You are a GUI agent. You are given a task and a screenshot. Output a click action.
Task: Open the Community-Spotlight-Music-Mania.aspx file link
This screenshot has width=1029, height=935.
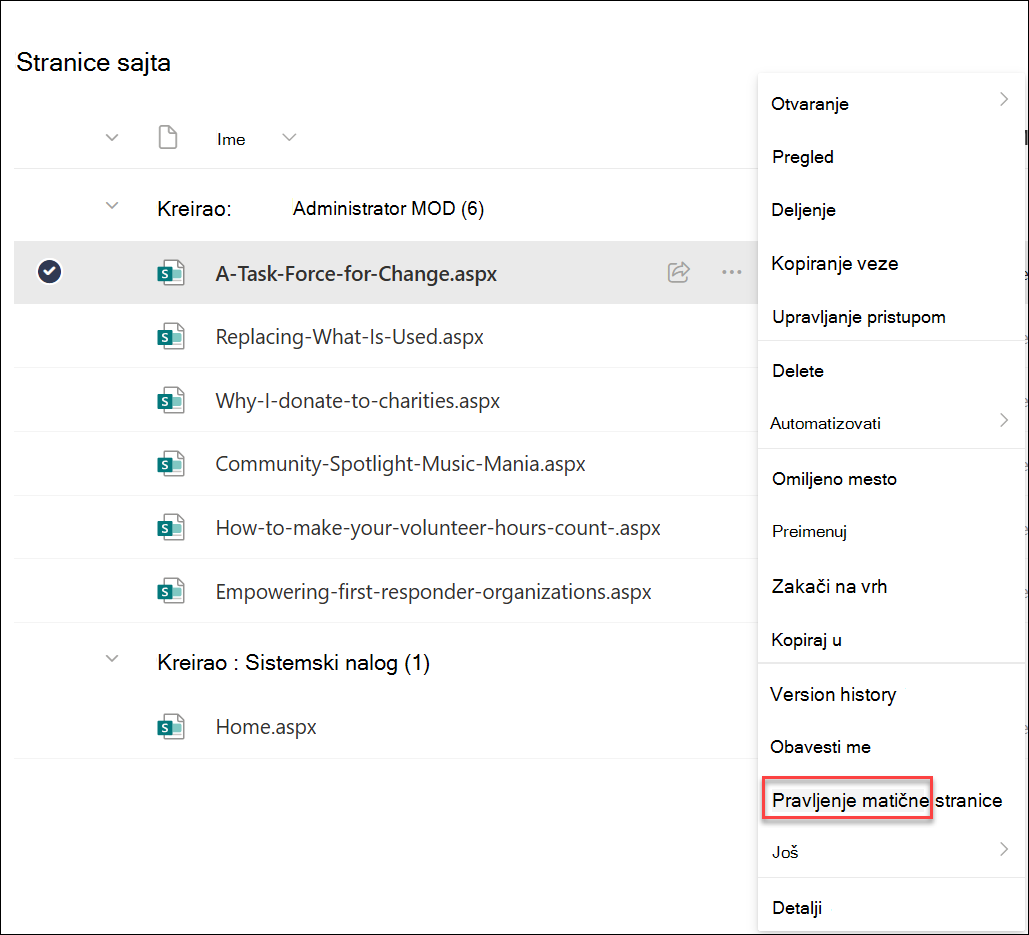tap(400, 464)
